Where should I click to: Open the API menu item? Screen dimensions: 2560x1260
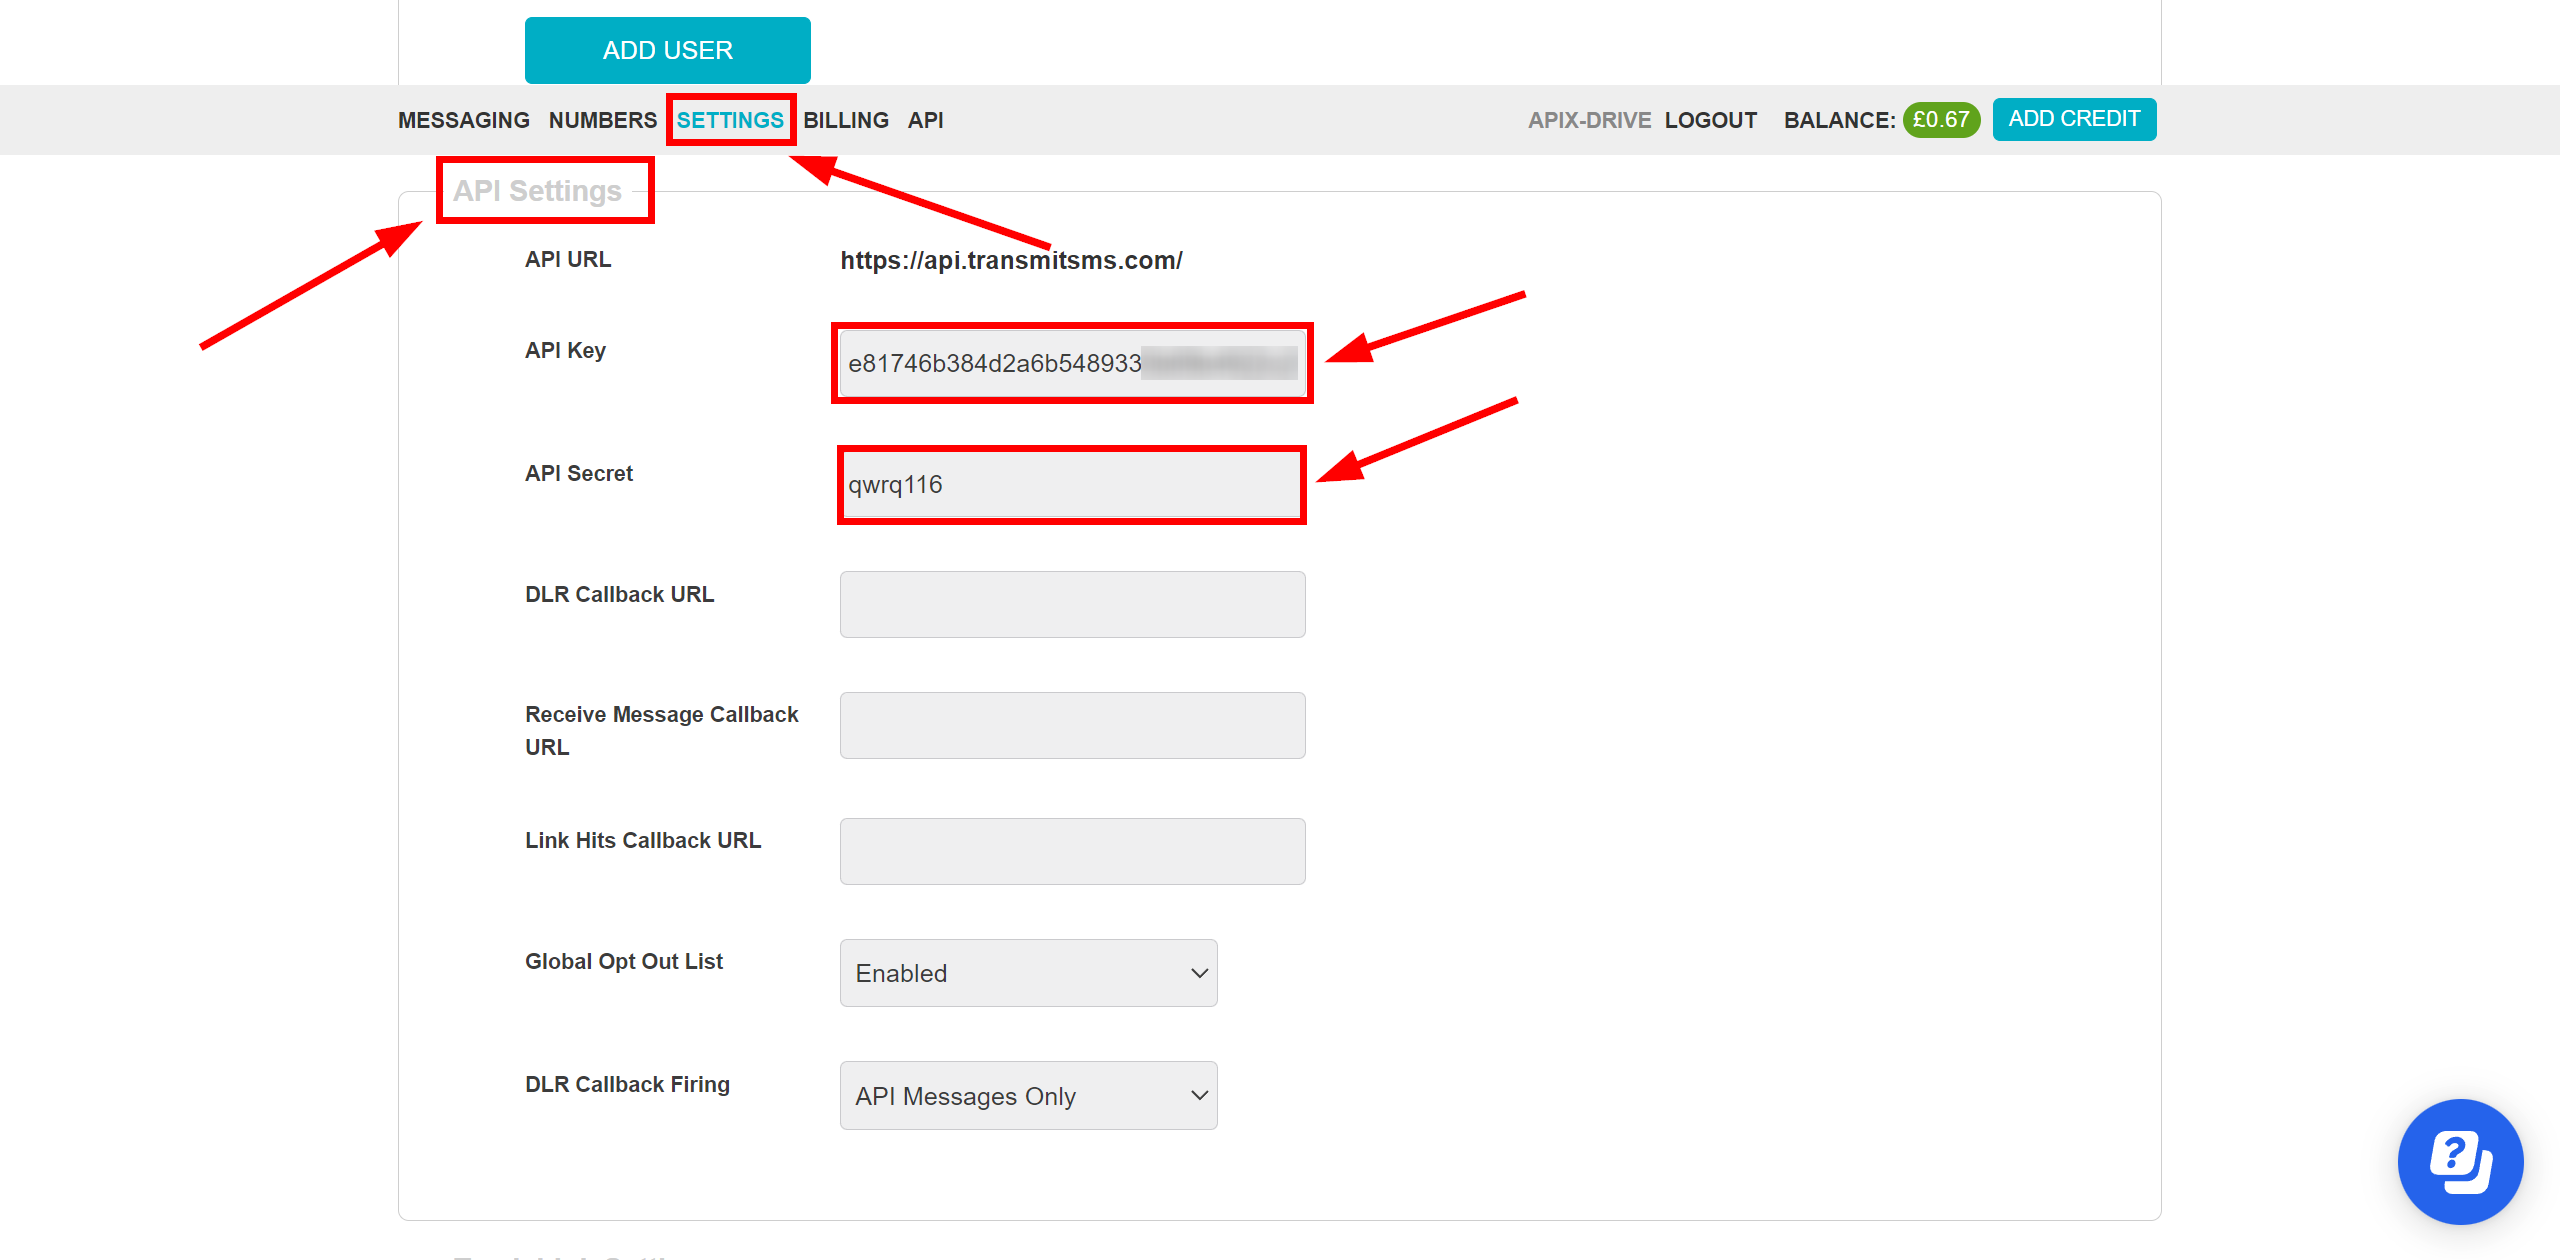[x=926, y=120]
